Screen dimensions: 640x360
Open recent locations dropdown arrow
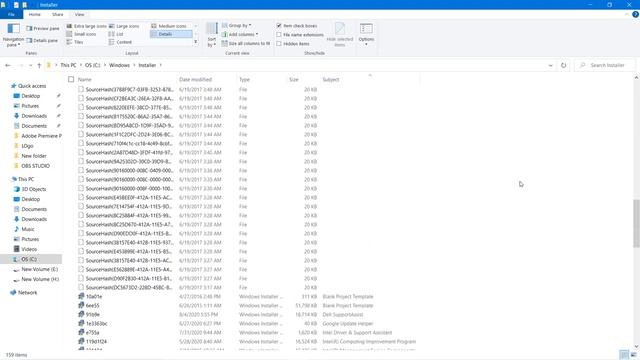31,65
